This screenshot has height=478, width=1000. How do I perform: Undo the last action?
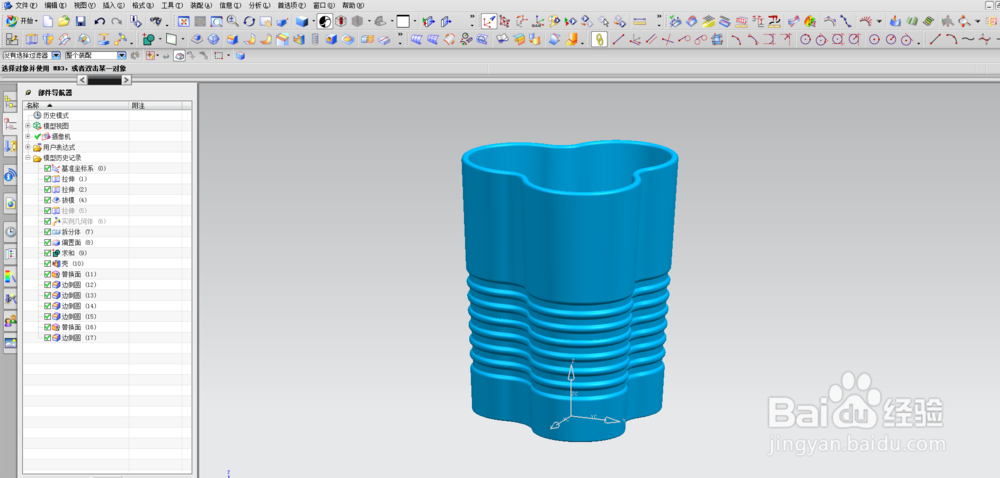click(99, 21)
